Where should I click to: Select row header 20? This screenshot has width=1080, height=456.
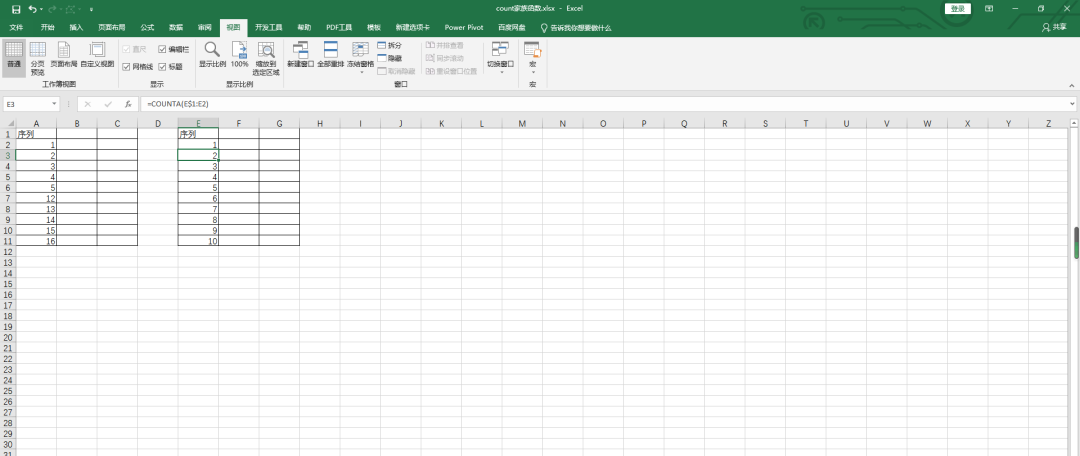point(8,338)
